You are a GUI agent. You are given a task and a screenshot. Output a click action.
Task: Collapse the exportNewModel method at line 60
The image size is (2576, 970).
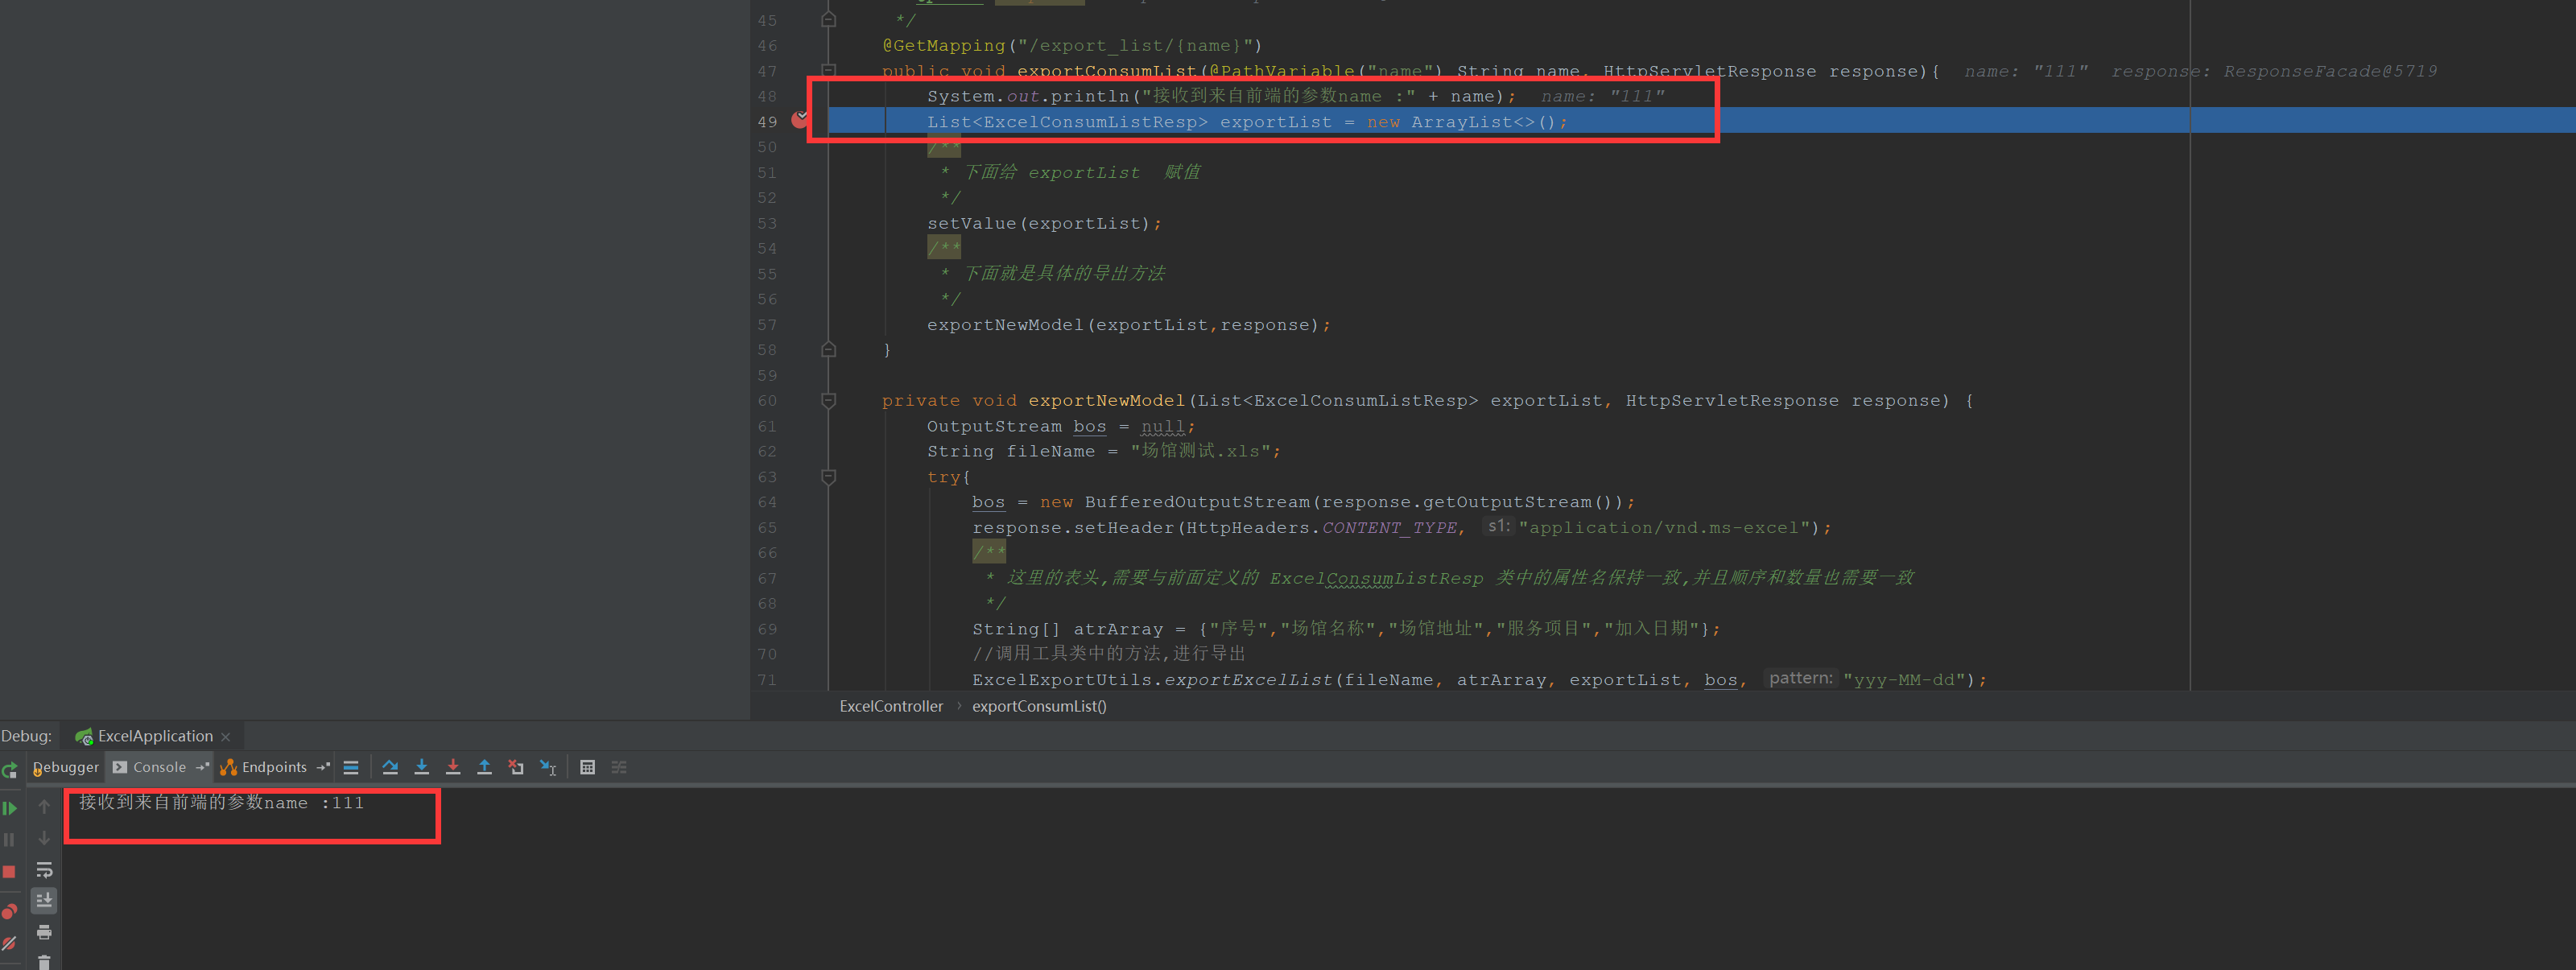828,401
